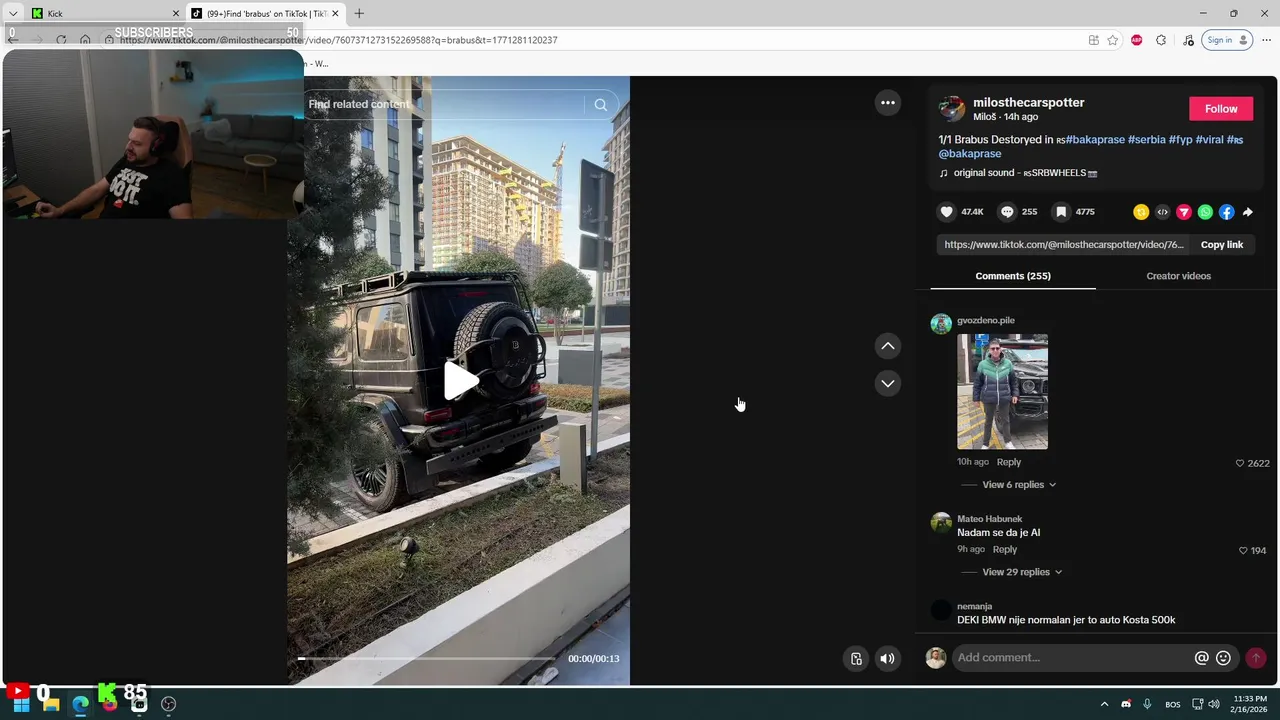This screenshot has width=1280, height=720.
Task: Open the #viral hashtag link
Action: 1210,140
